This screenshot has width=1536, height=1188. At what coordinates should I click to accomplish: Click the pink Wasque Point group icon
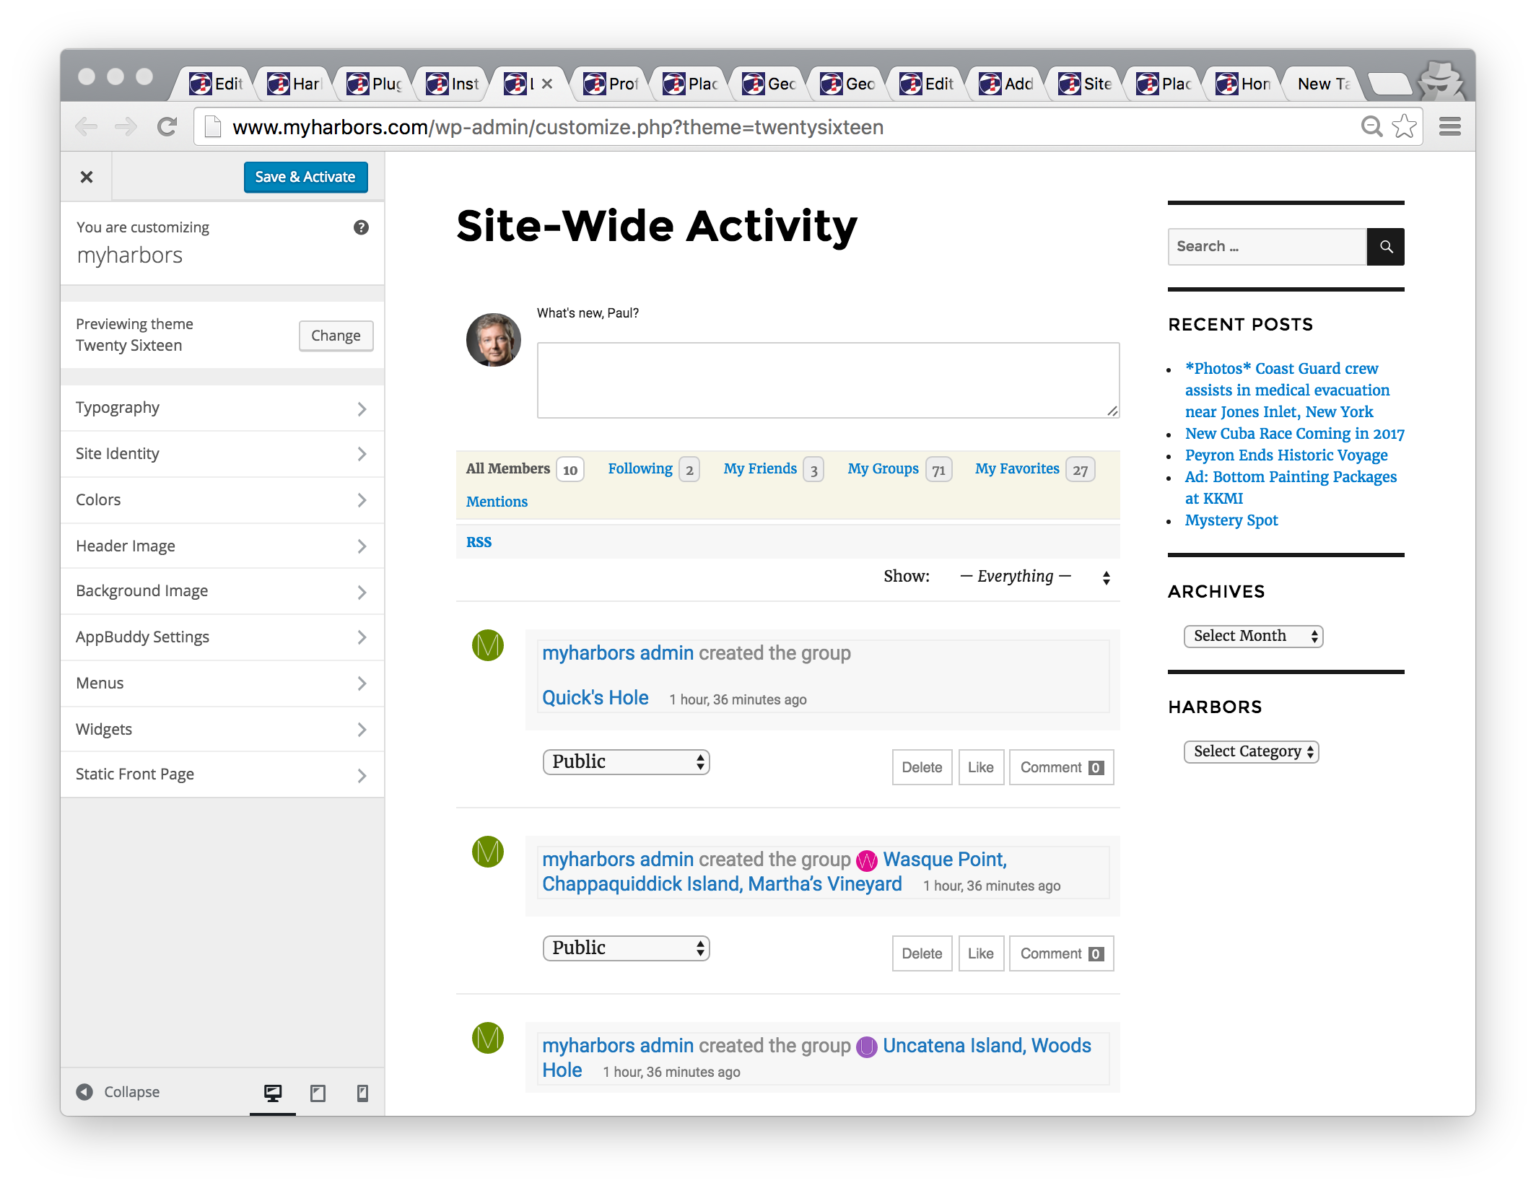coord(867,861)
